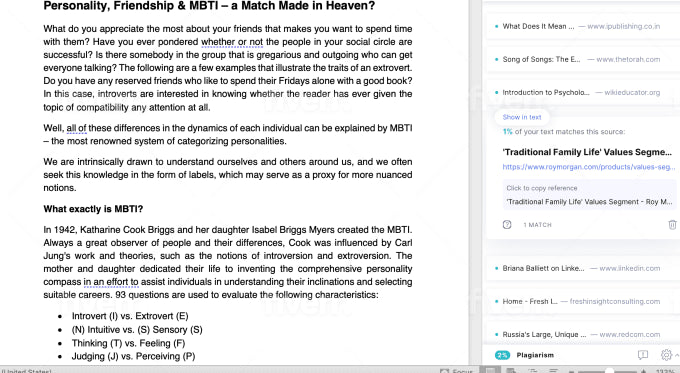
Task: Click the 'What exactly is MBTI?' heading
Action: coord(93,209)
